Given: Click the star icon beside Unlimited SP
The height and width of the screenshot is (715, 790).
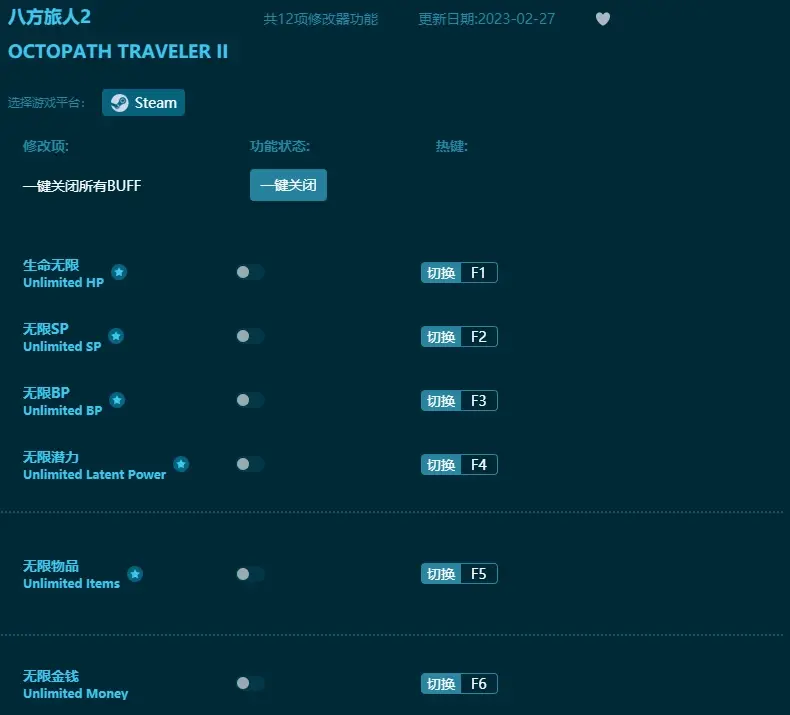Looking at the screenshot, I should [116, 336].
